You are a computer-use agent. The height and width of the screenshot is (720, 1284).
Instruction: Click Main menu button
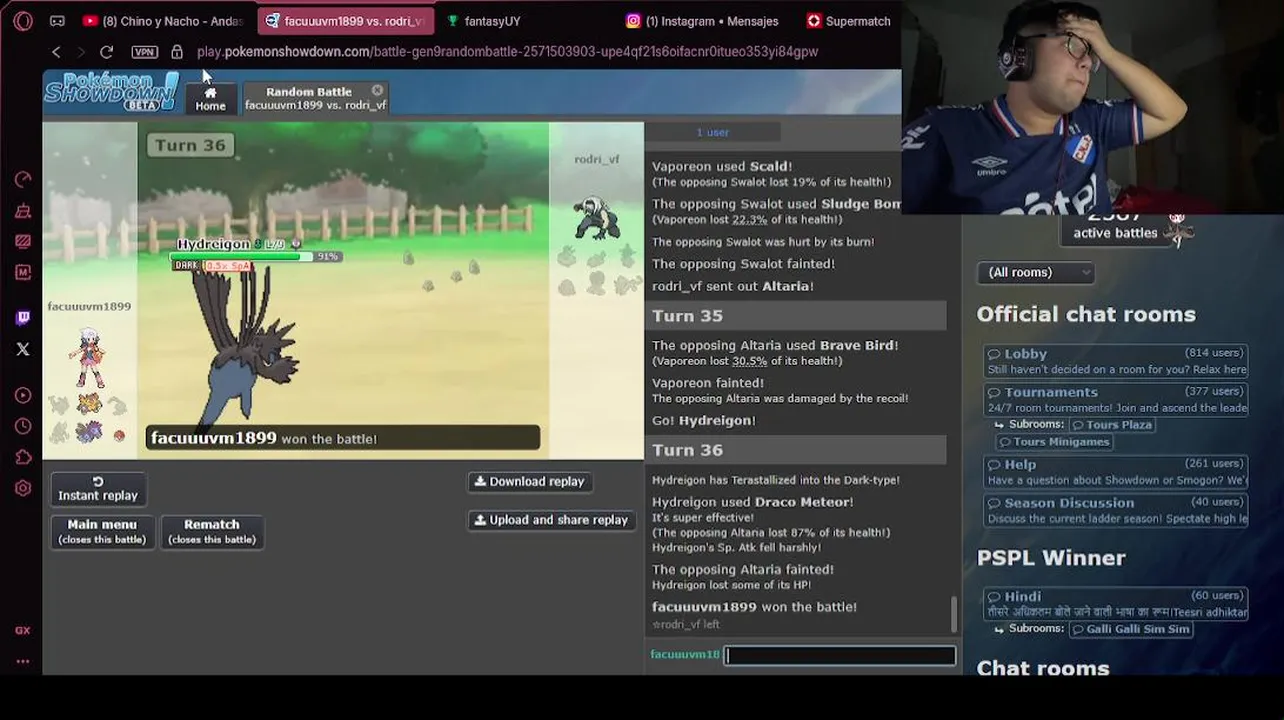pyautogui.click(x=102, y=531)
